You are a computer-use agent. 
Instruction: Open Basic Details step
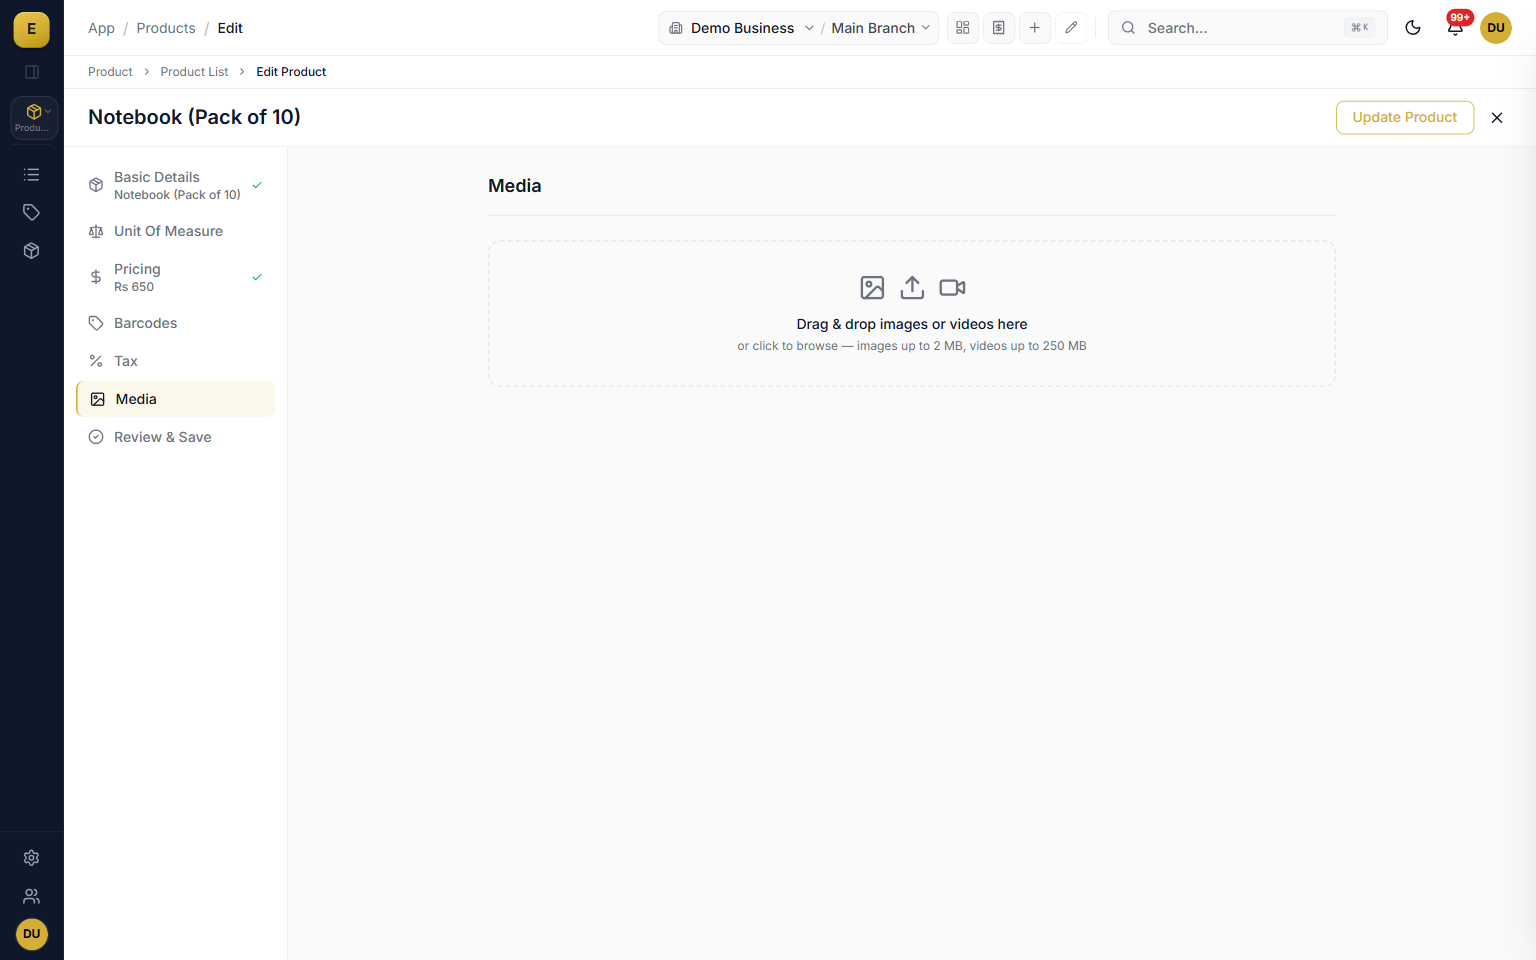[176, 185]
